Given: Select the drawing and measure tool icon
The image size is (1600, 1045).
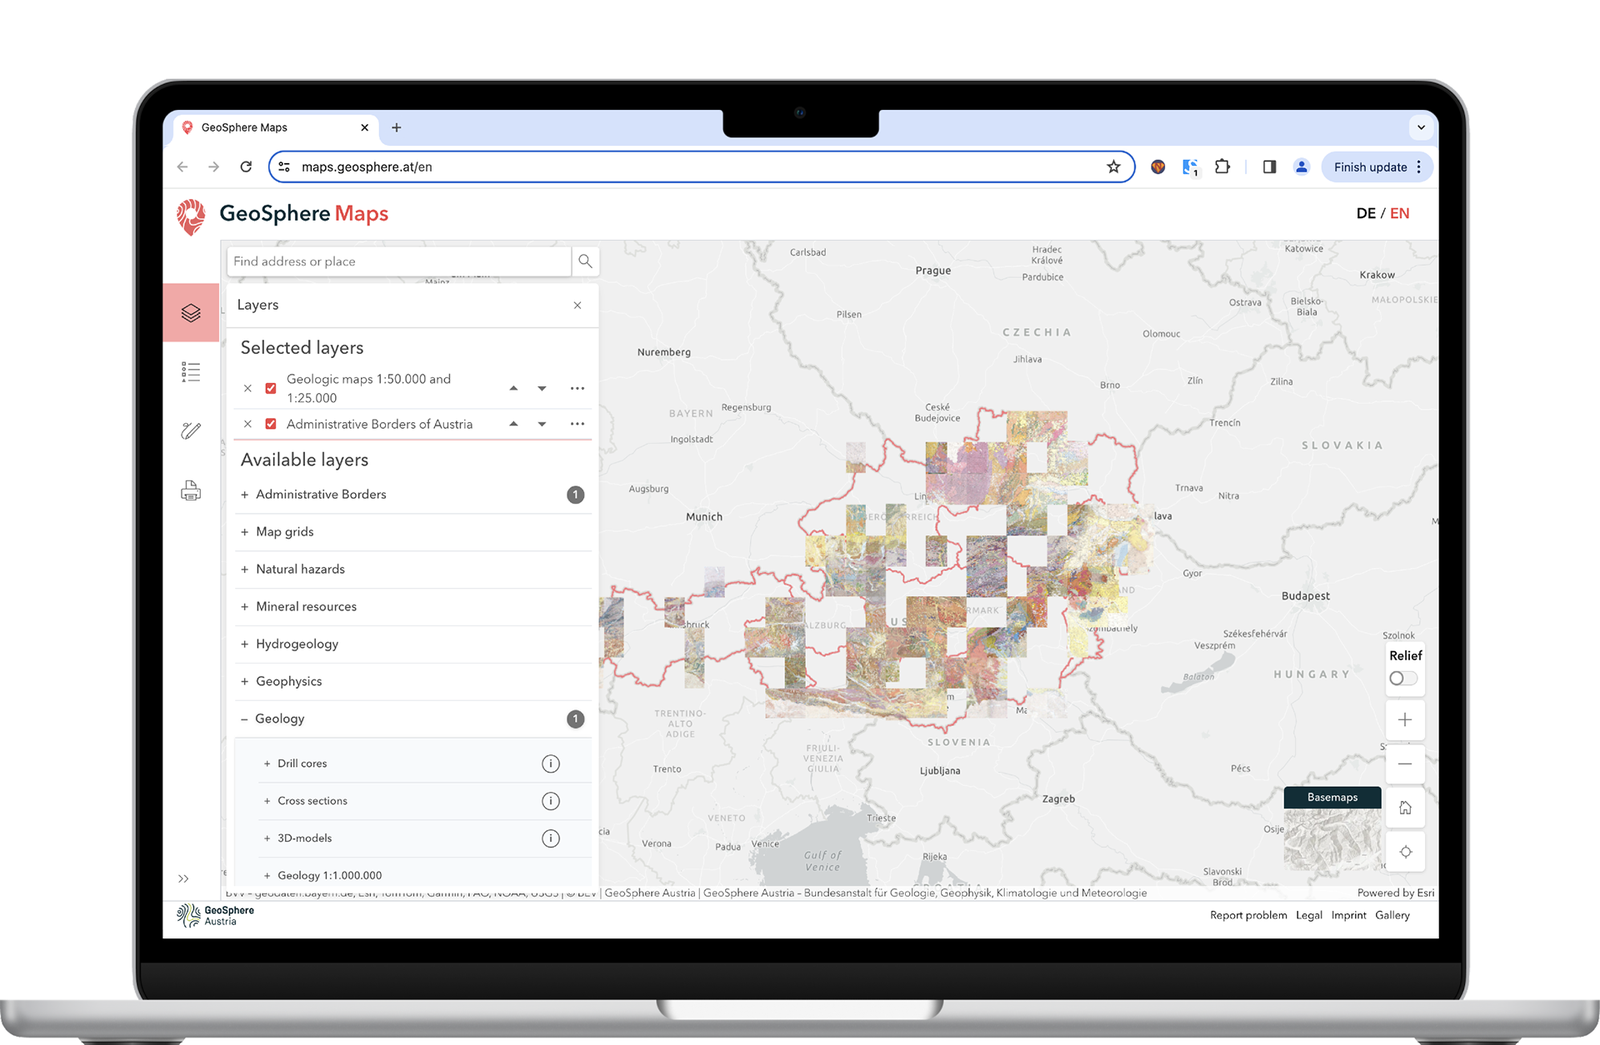Looking at the screenshot, I should (x=191, y=431).
